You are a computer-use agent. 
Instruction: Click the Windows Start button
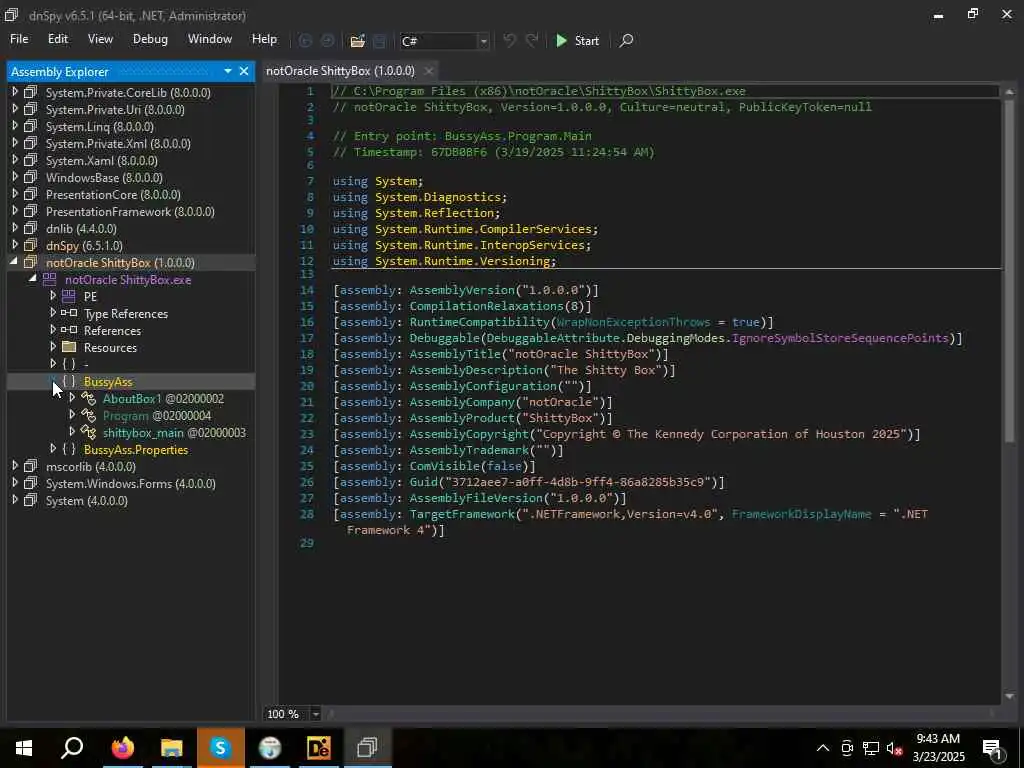(x=24, y=747)
